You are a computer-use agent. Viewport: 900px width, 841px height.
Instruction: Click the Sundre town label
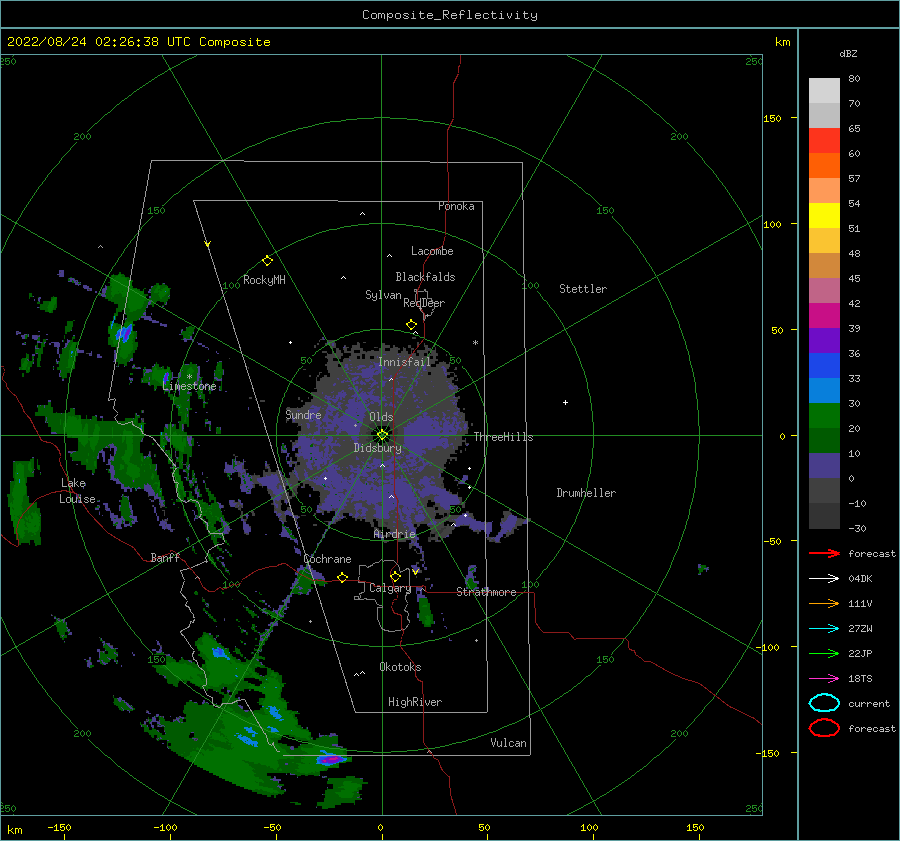click(303, 414)
